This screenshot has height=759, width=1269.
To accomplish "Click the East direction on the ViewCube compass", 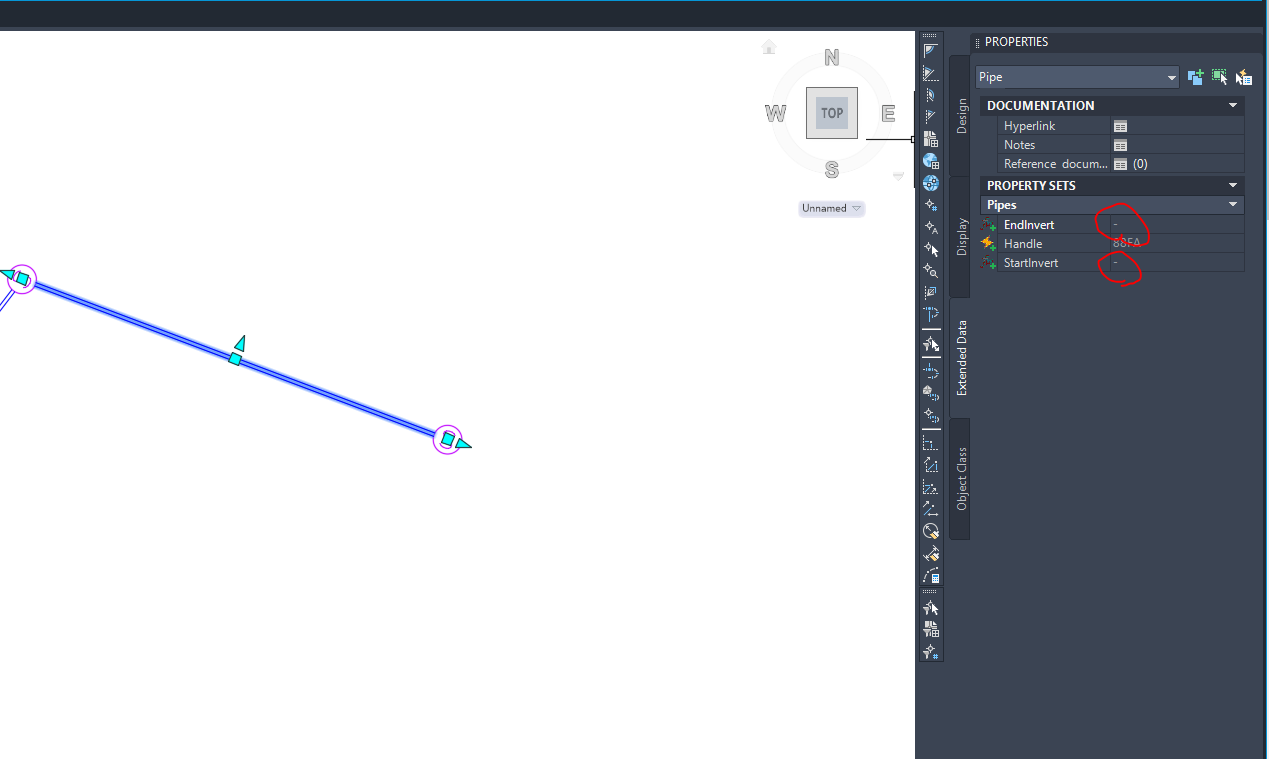I will click(x=887, y=113).
